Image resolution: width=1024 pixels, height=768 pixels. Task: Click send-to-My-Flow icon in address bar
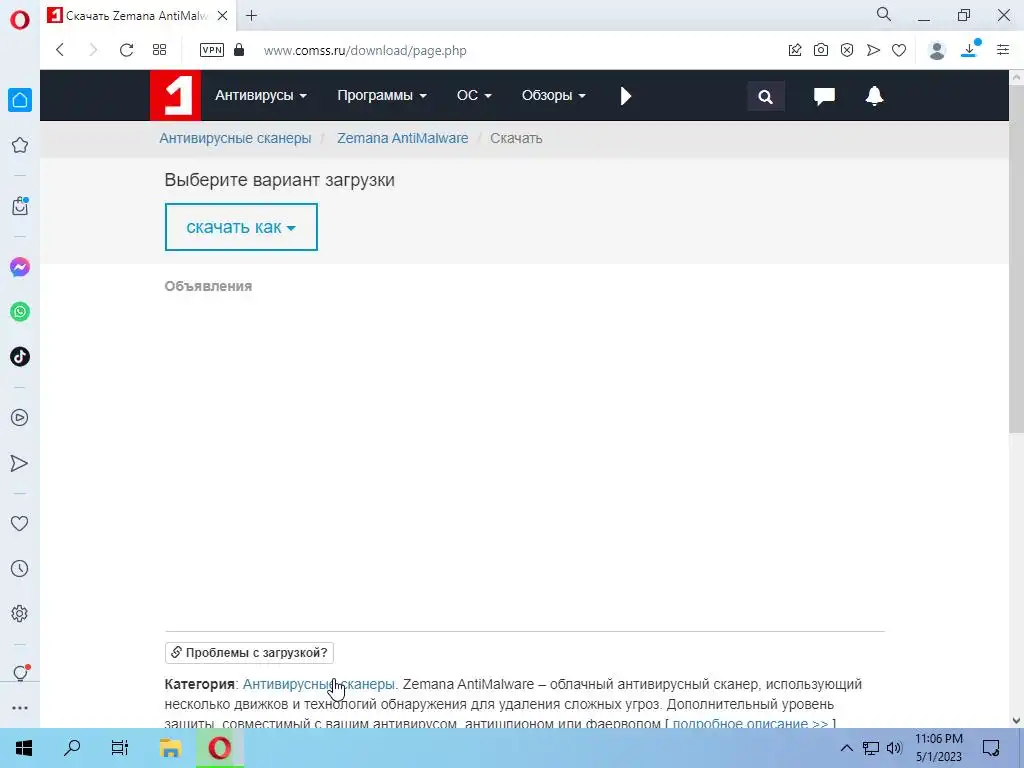(x=873, y=50)
